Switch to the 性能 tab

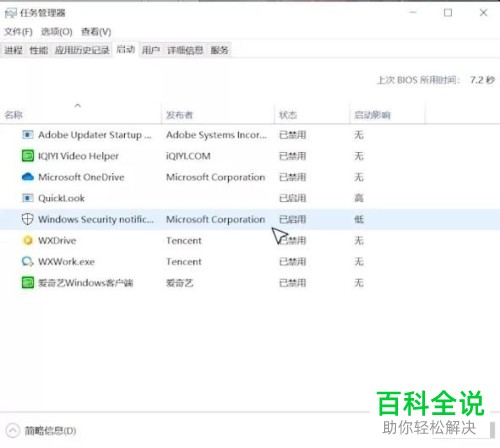39,50
